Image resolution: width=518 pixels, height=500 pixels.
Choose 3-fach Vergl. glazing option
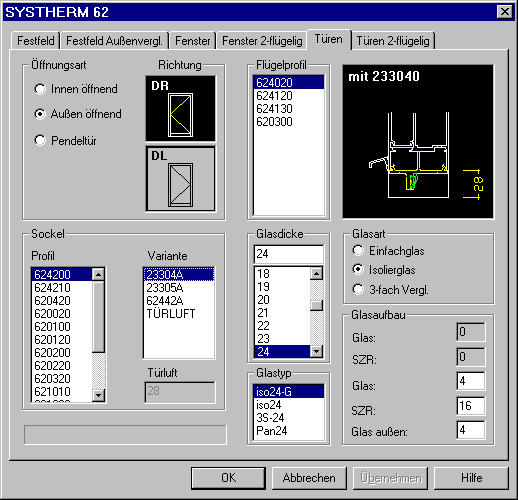(391, 290)
